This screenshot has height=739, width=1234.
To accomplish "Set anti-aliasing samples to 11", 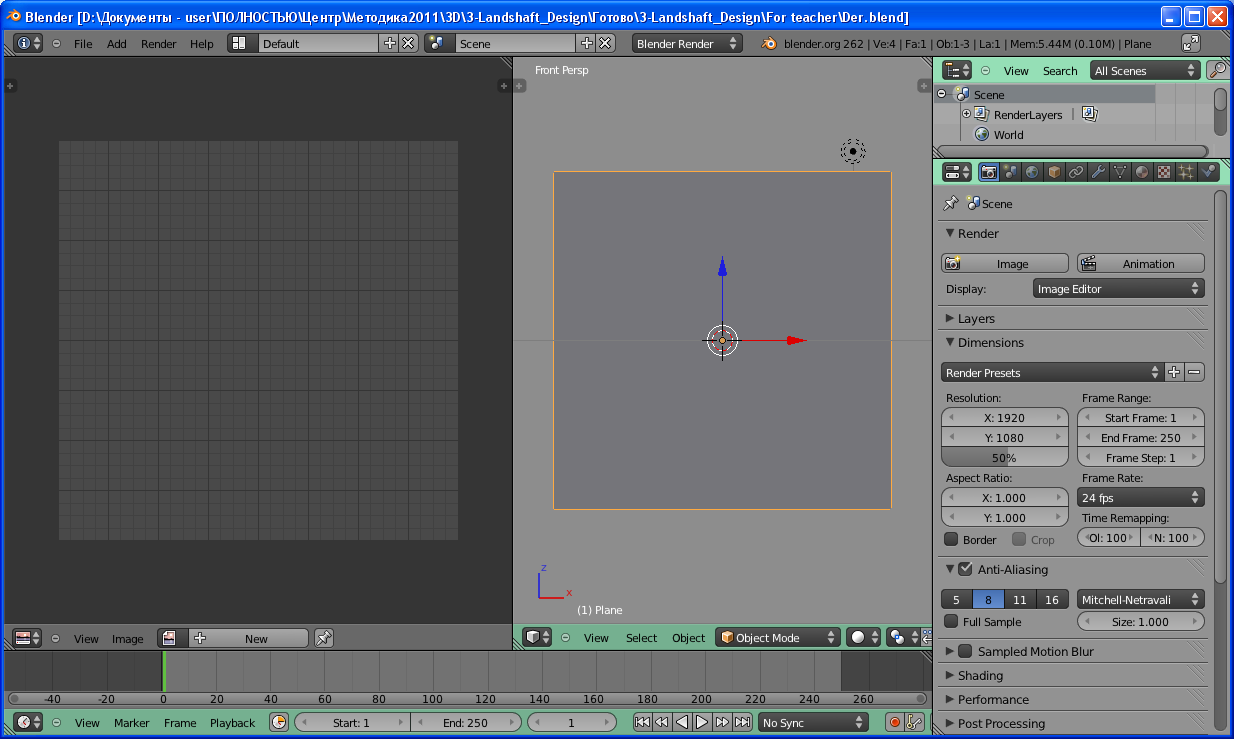I will pyautogui.click(x=1019, y=599).
